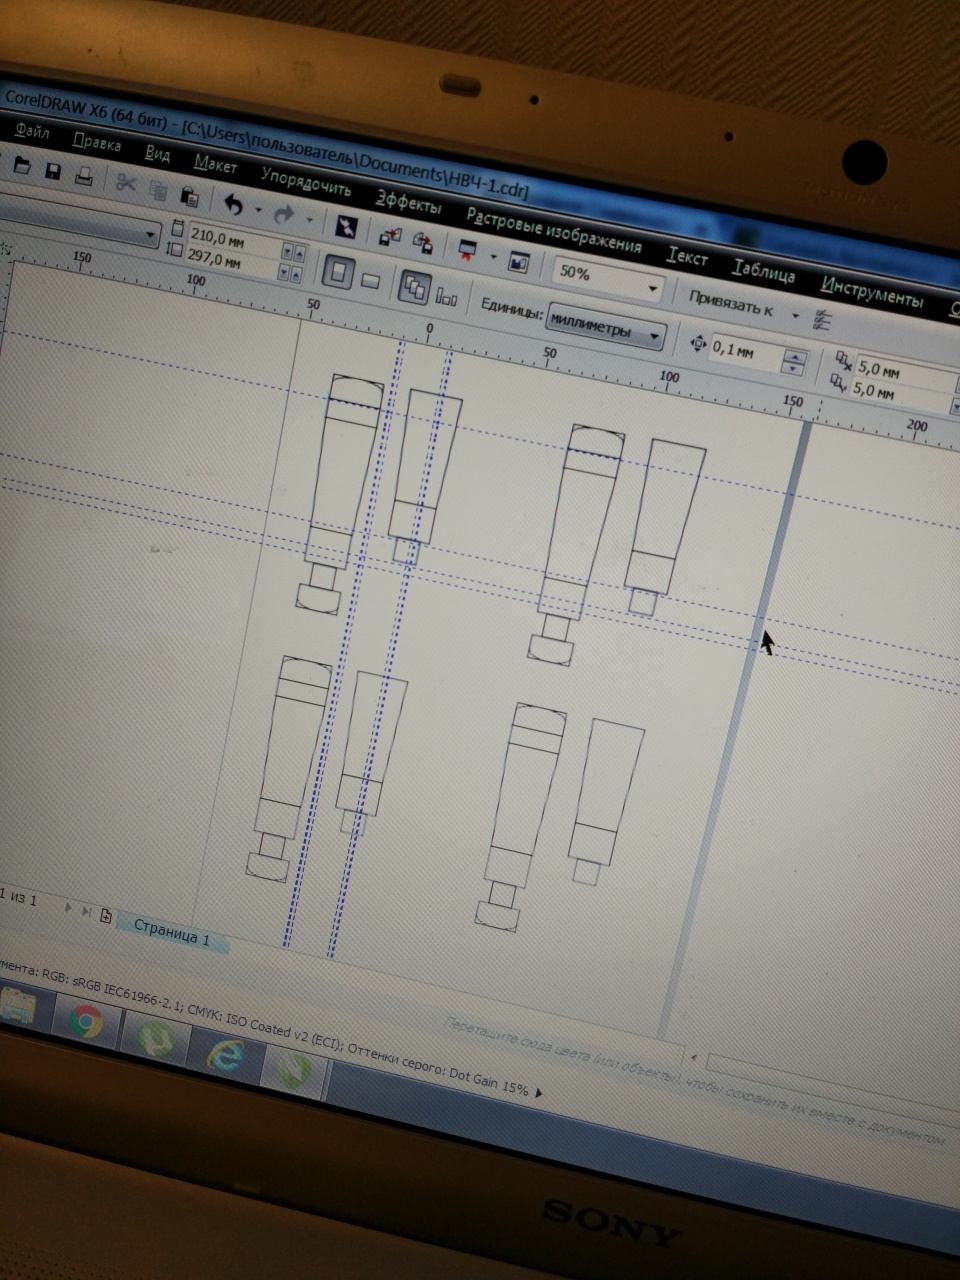Click the Undo arrow icon
The height and width of the screenshot is (1280, 960).
pos(234,205)
